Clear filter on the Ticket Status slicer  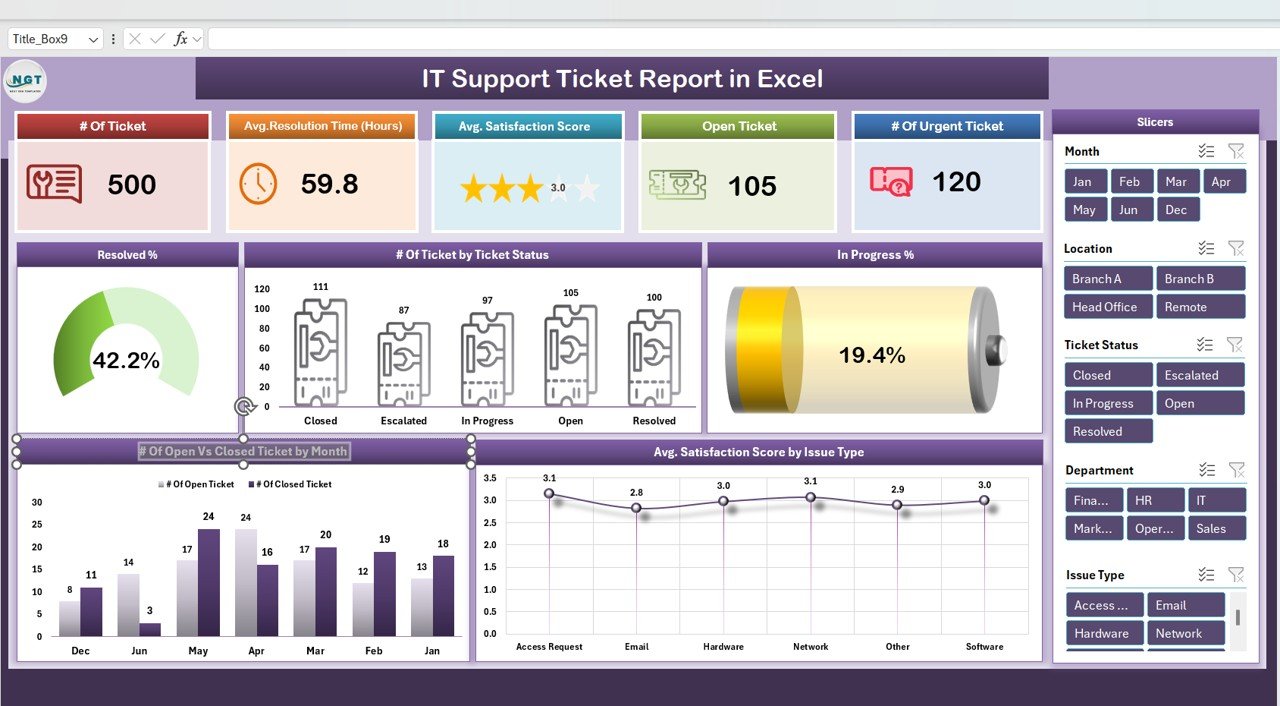point(1236,345)
